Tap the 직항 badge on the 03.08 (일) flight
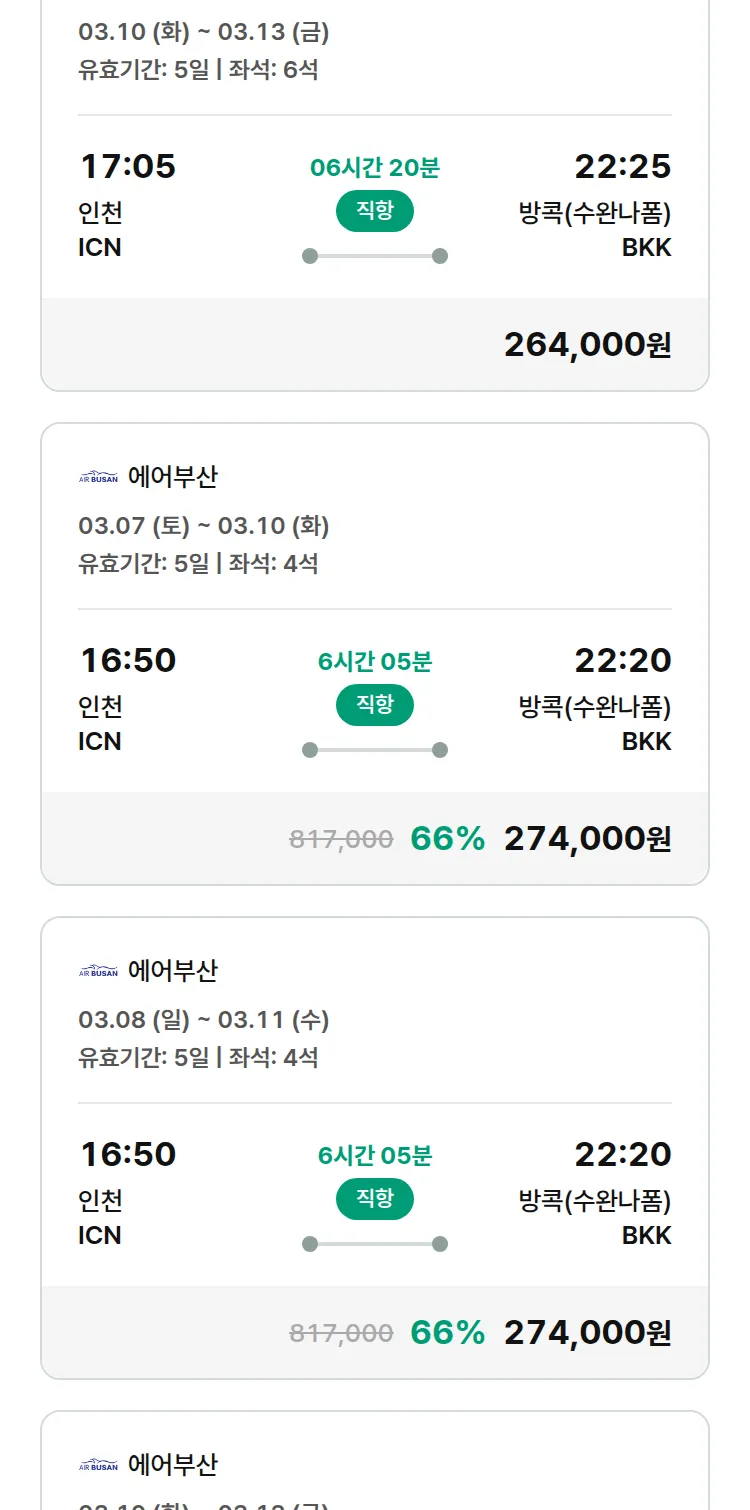Viewport: 750px width, 1510px height. (x=375, y=1199)
